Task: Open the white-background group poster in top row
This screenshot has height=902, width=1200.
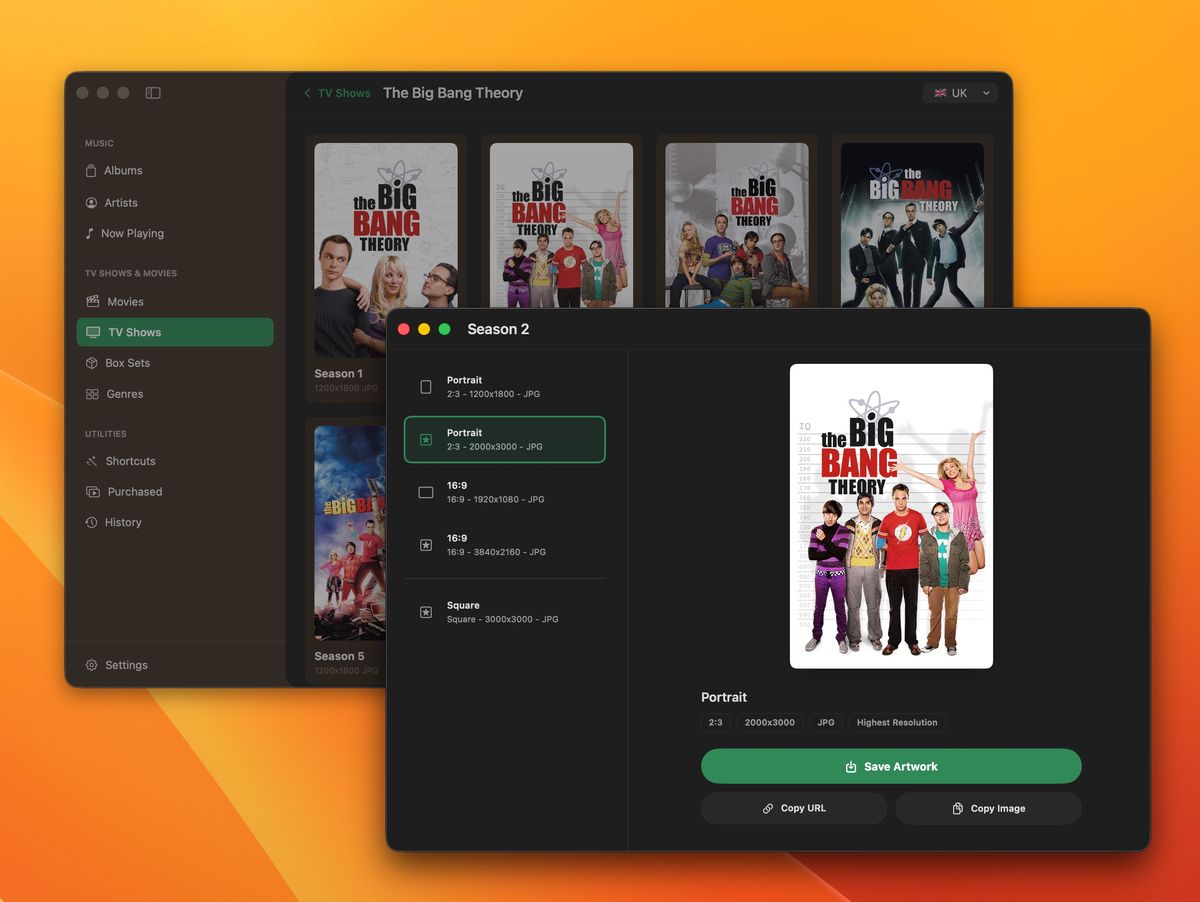Action: [561, 225]
